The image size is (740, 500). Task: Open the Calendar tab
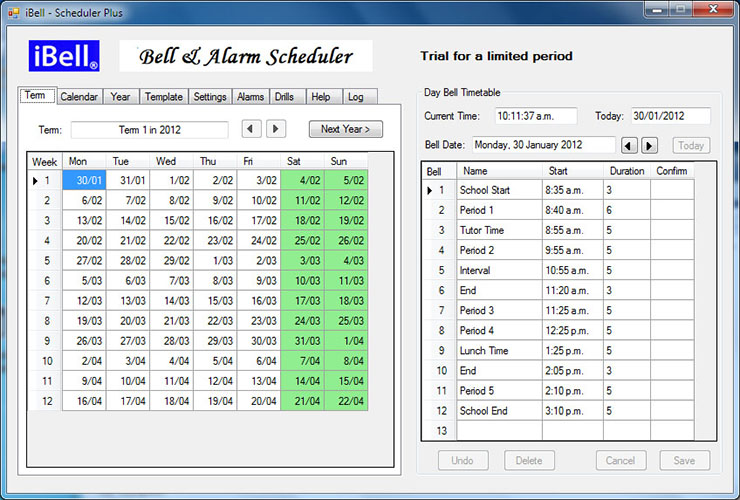[79, 97]
